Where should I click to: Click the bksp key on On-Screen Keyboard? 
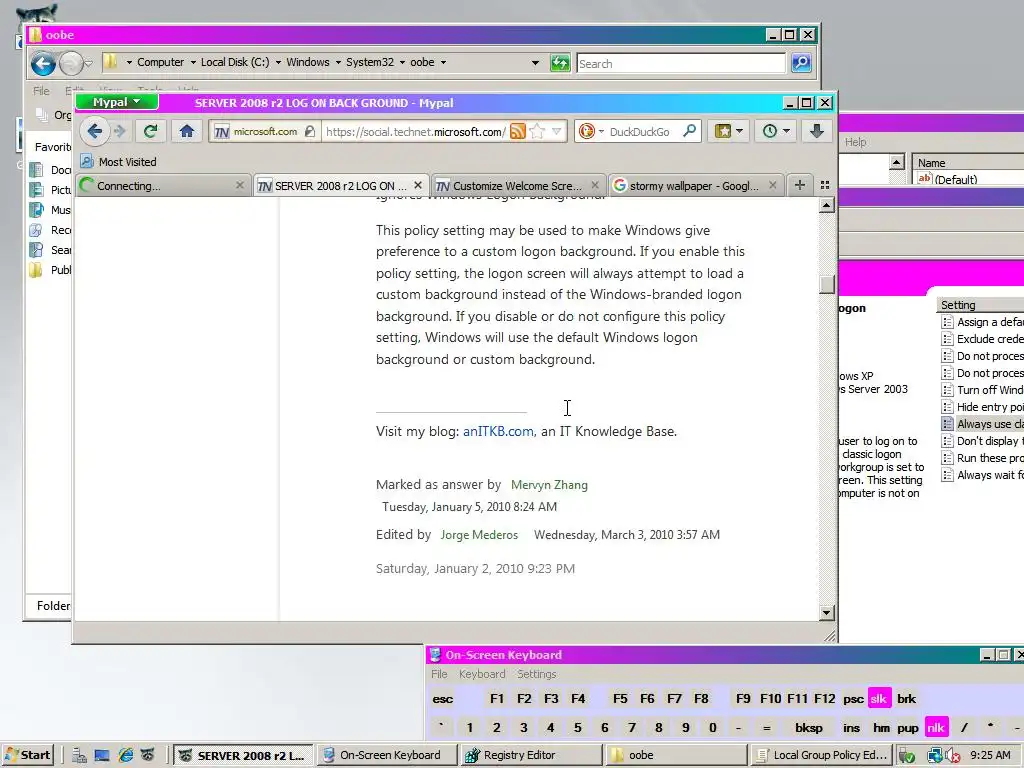coord(808,728)
